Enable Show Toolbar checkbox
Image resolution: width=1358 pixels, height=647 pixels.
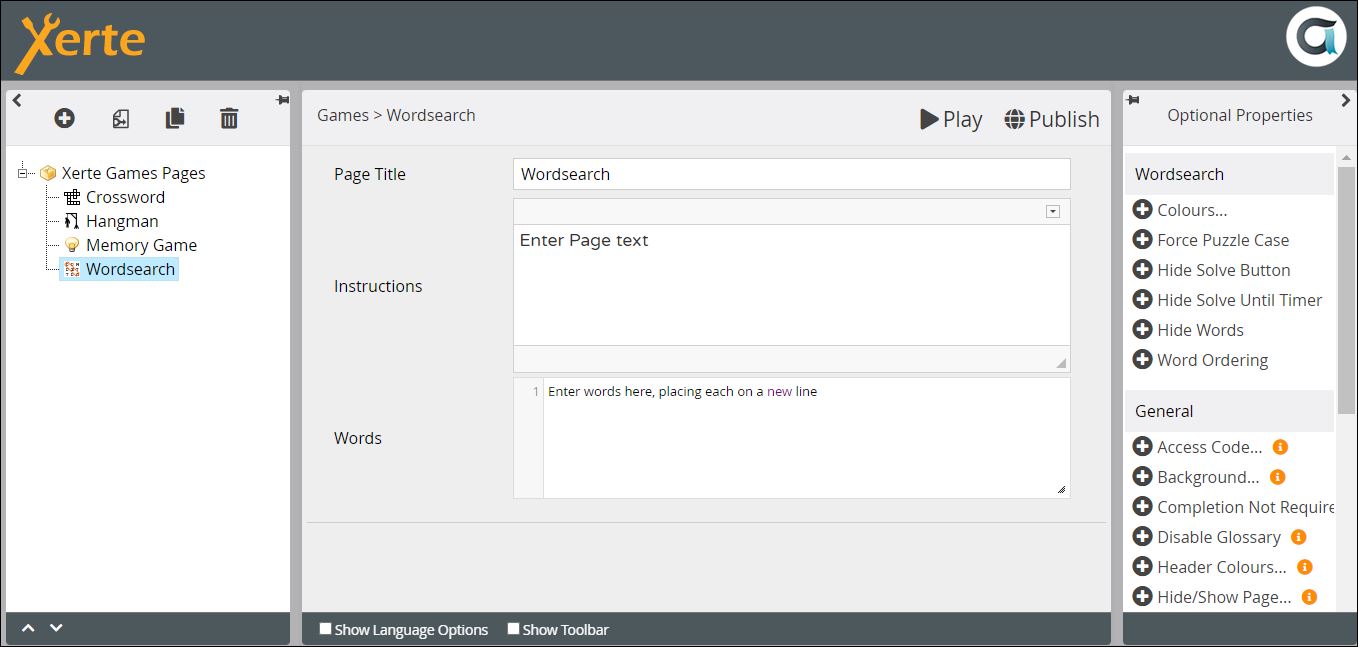[x=513, y=629]
